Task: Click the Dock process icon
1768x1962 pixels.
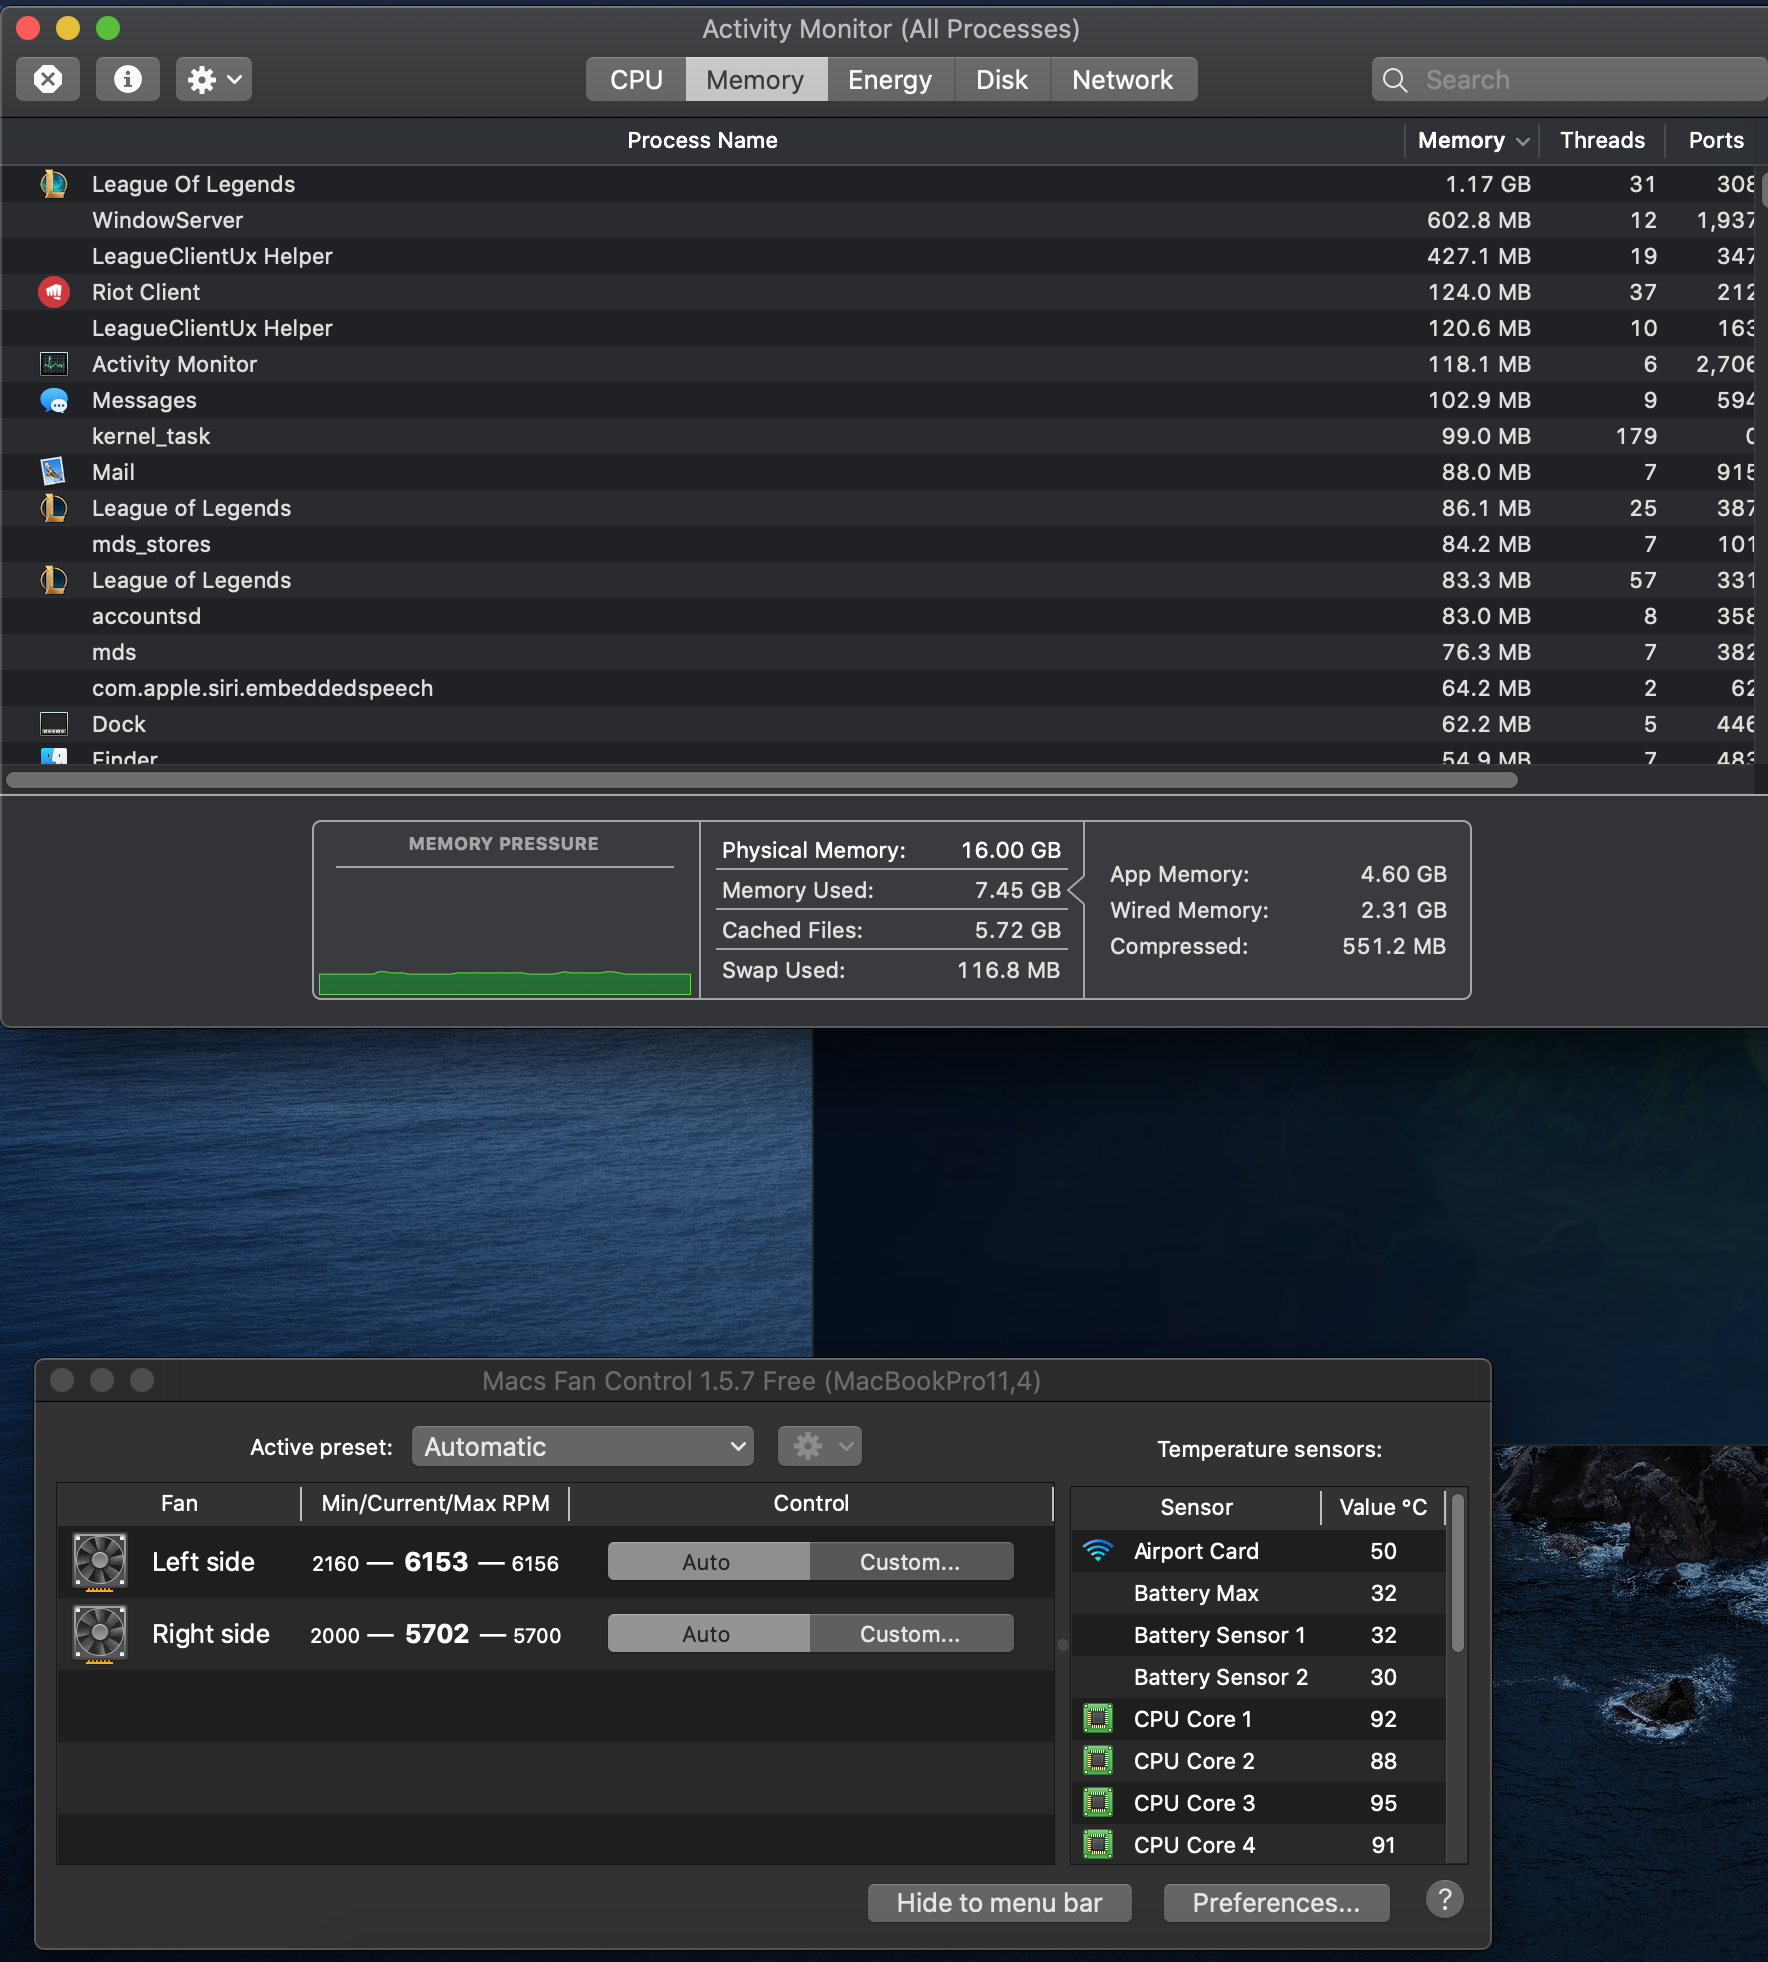Action: [x=54, y=724]
